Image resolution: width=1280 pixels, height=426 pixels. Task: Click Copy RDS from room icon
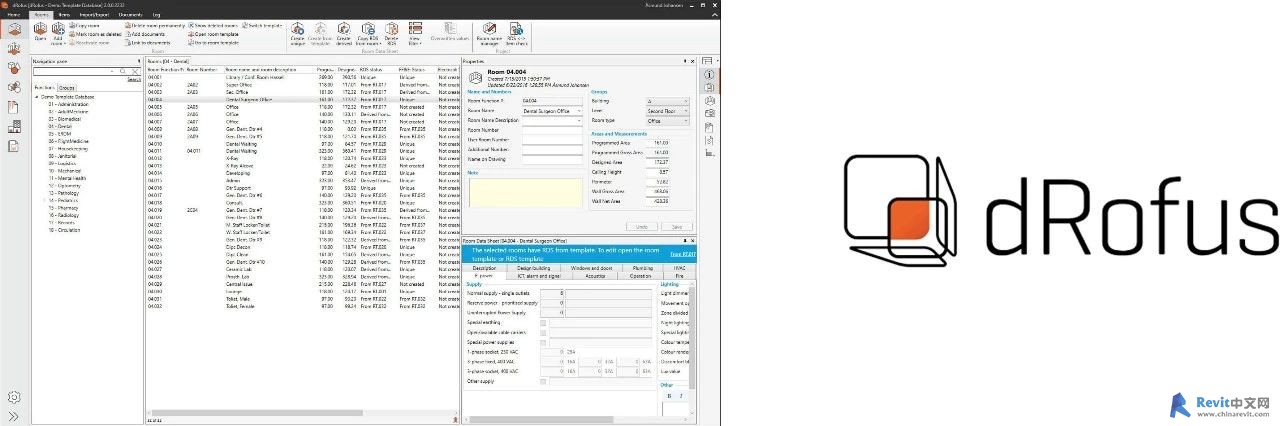point(369,33)
